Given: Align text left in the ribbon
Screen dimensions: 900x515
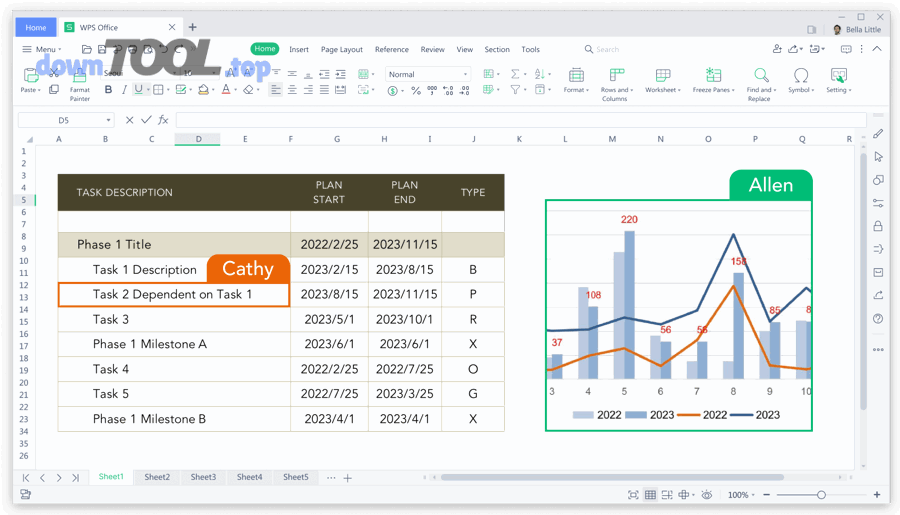Looking at the screenshot, I should pos(276,90).
